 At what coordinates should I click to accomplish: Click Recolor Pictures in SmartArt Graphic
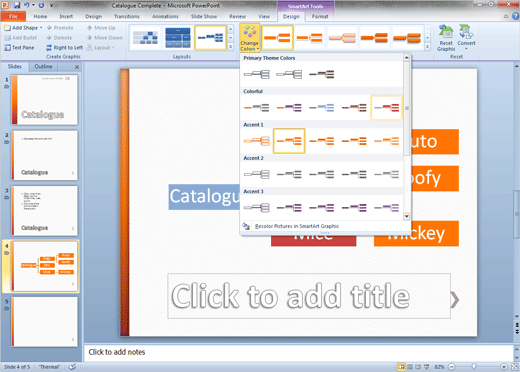pyautogui.click(x=297, y=226)
